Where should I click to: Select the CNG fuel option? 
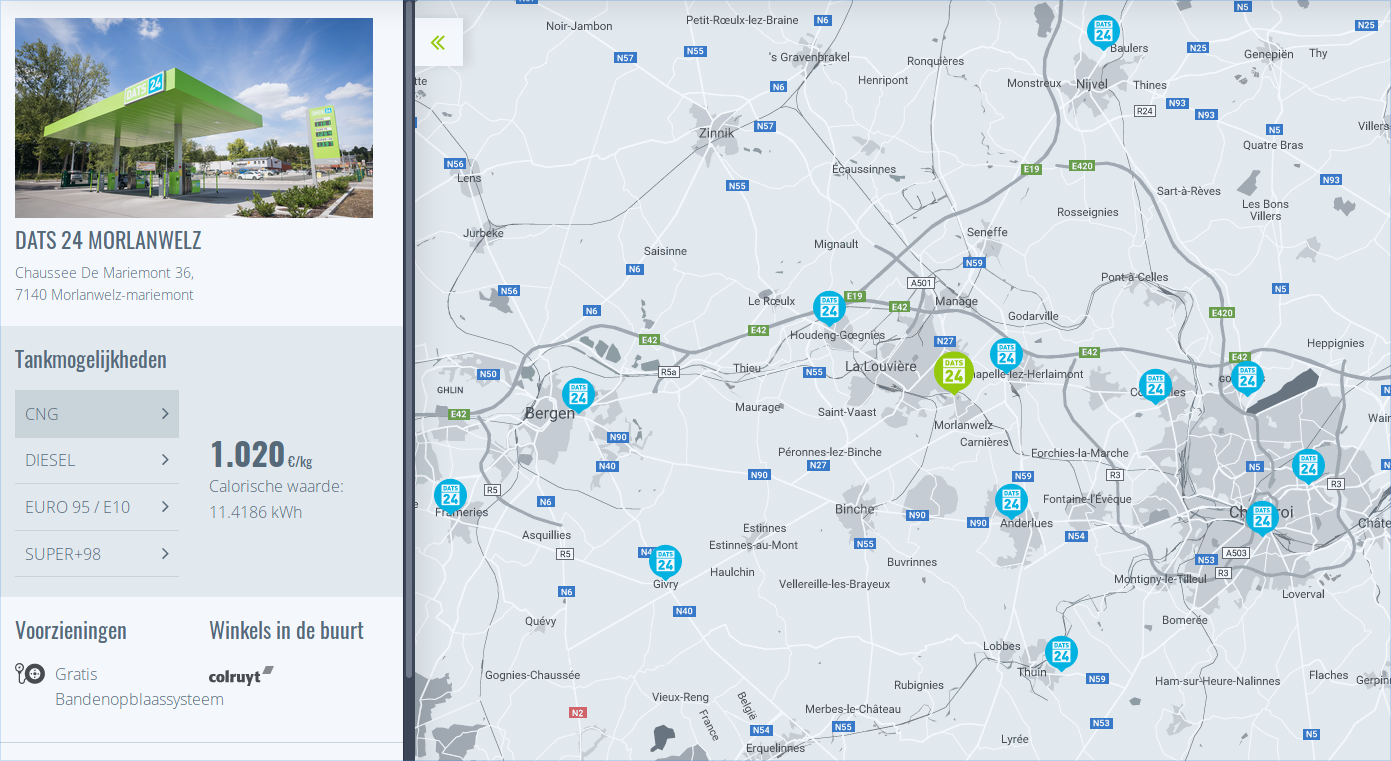click(97, 414)
